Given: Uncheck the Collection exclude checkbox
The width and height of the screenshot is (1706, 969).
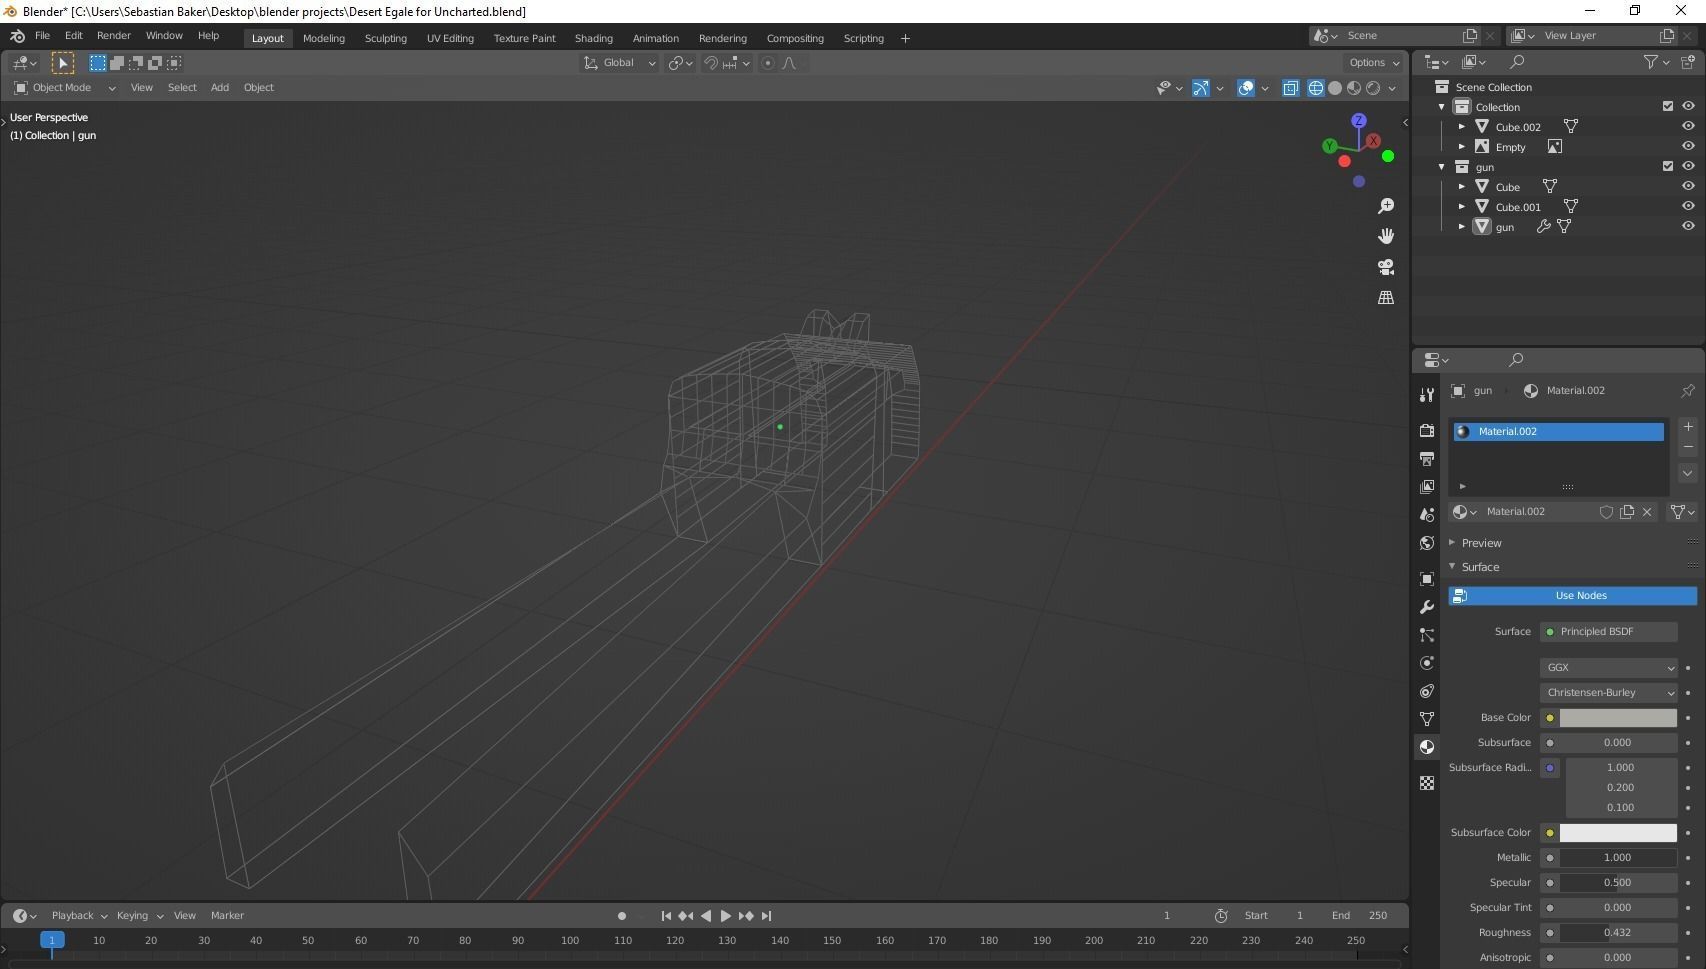Looking at the screenshot, I should coord(1668,106).
